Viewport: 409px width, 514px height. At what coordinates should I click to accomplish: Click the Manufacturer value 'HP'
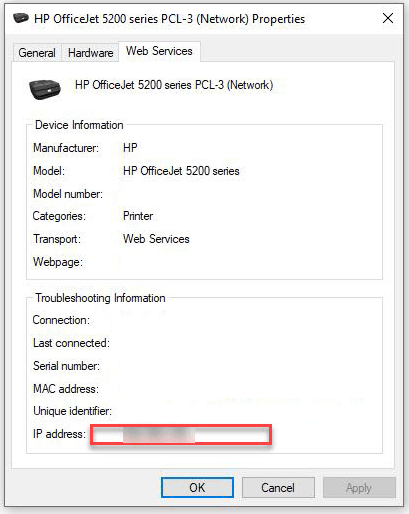pos(130,148)
